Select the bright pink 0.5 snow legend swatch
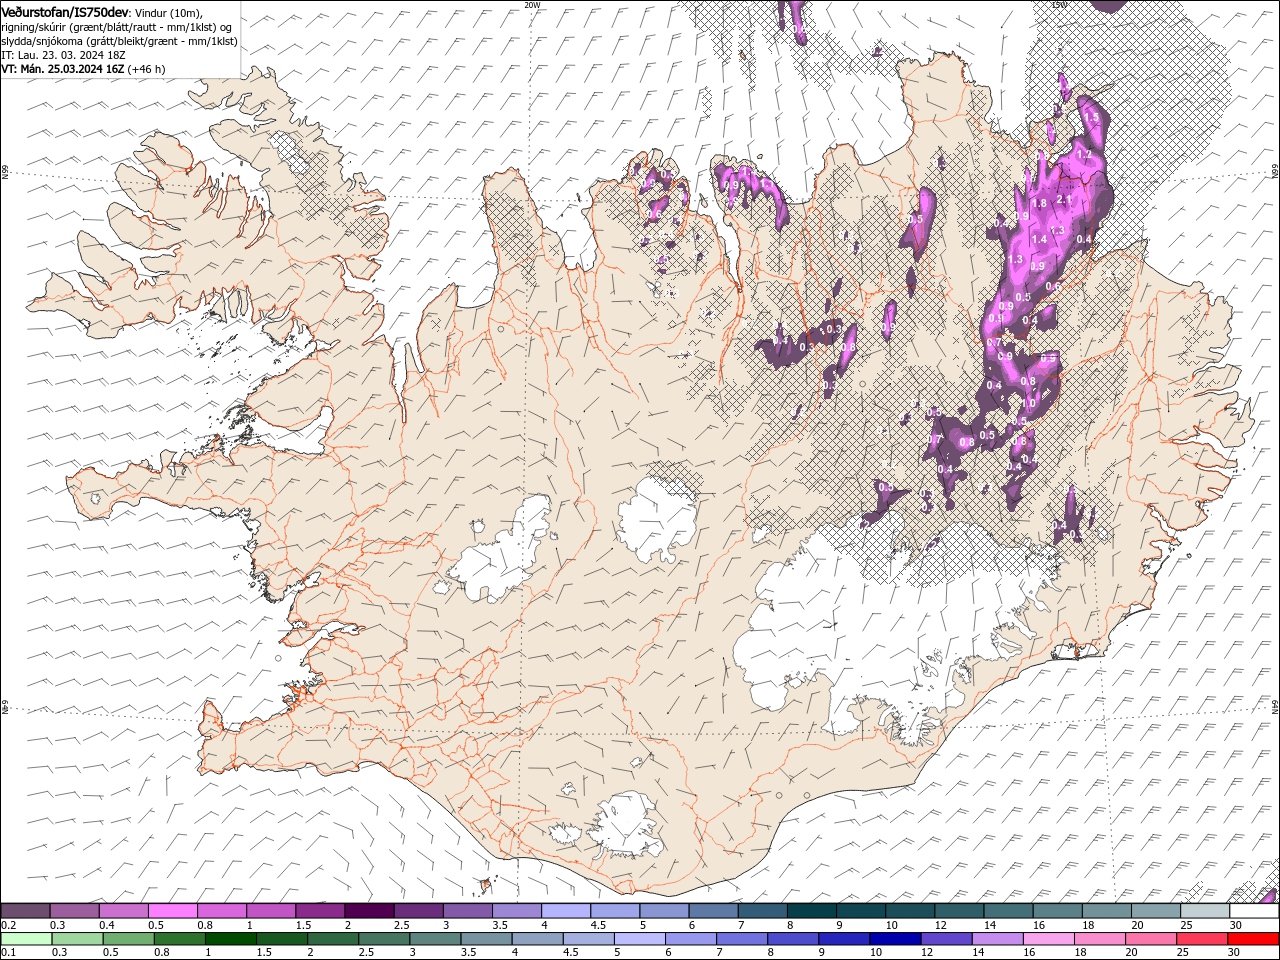Screen dimensions: 1280x960 pyautogui.click(x=172, y=911)
